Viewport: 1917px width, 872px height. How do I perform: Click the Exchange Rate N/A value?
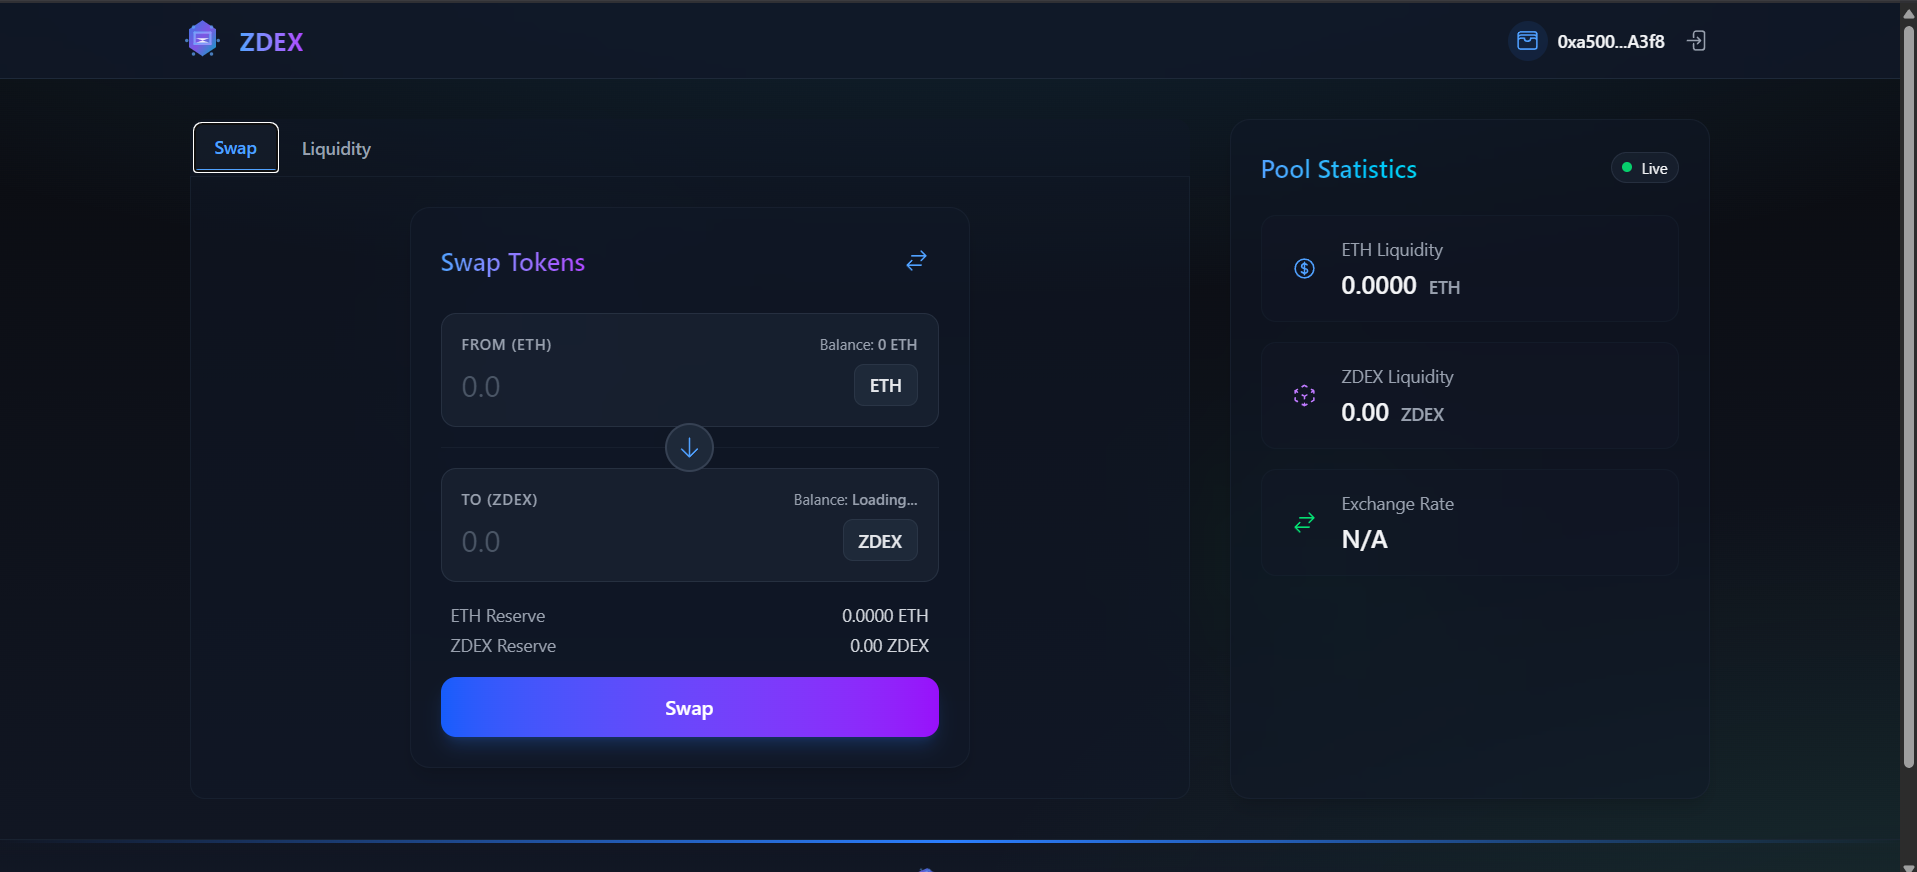coord(1364,540)
